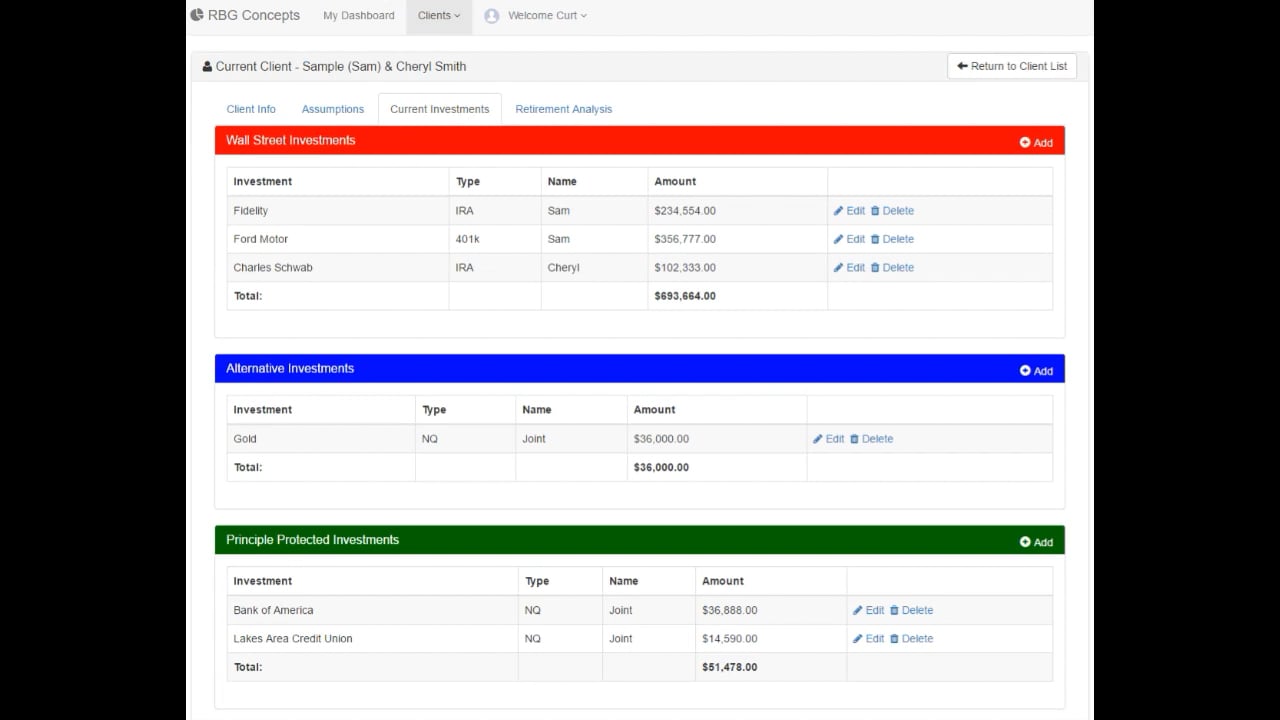Click the trash Delete icon for Gold
Screen dimensions: 1280x720
point(855,439)
